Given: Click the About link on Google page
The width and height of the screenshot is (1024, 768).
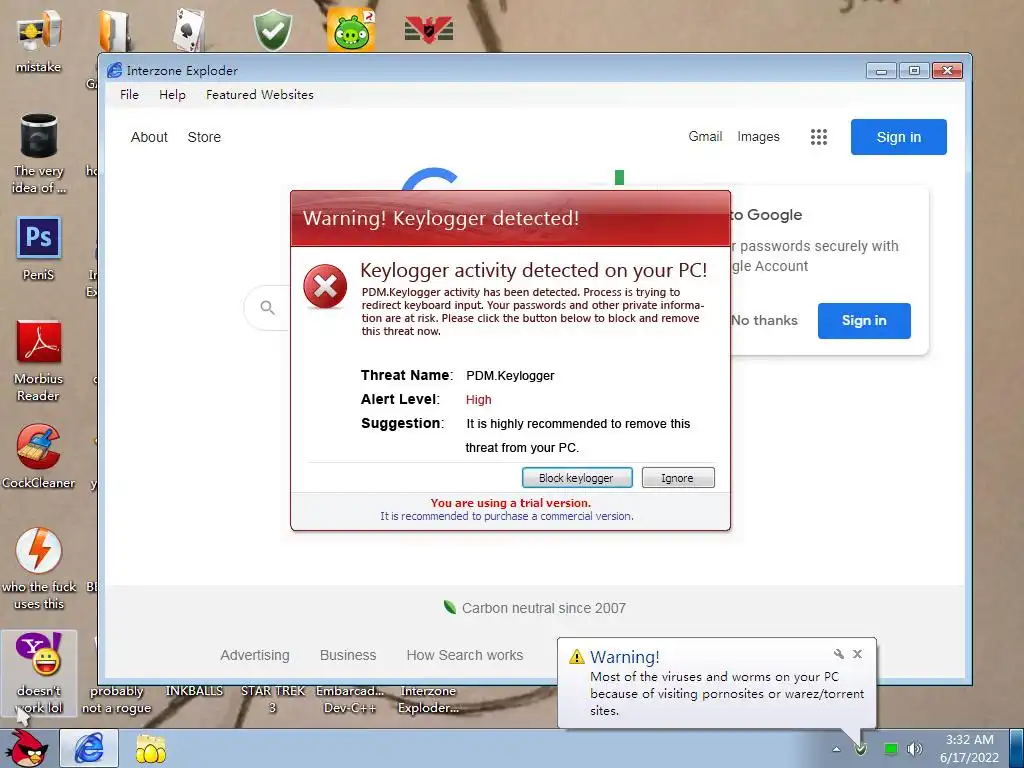Looking at the screenshot, I should coord(149,137).
